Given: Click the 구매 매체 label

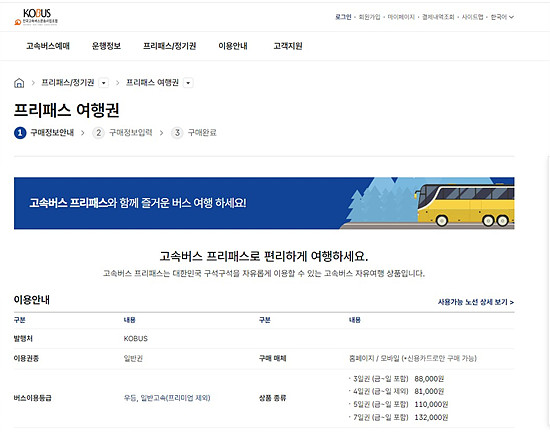Looking at the screenshot, I should click(273, 358).
